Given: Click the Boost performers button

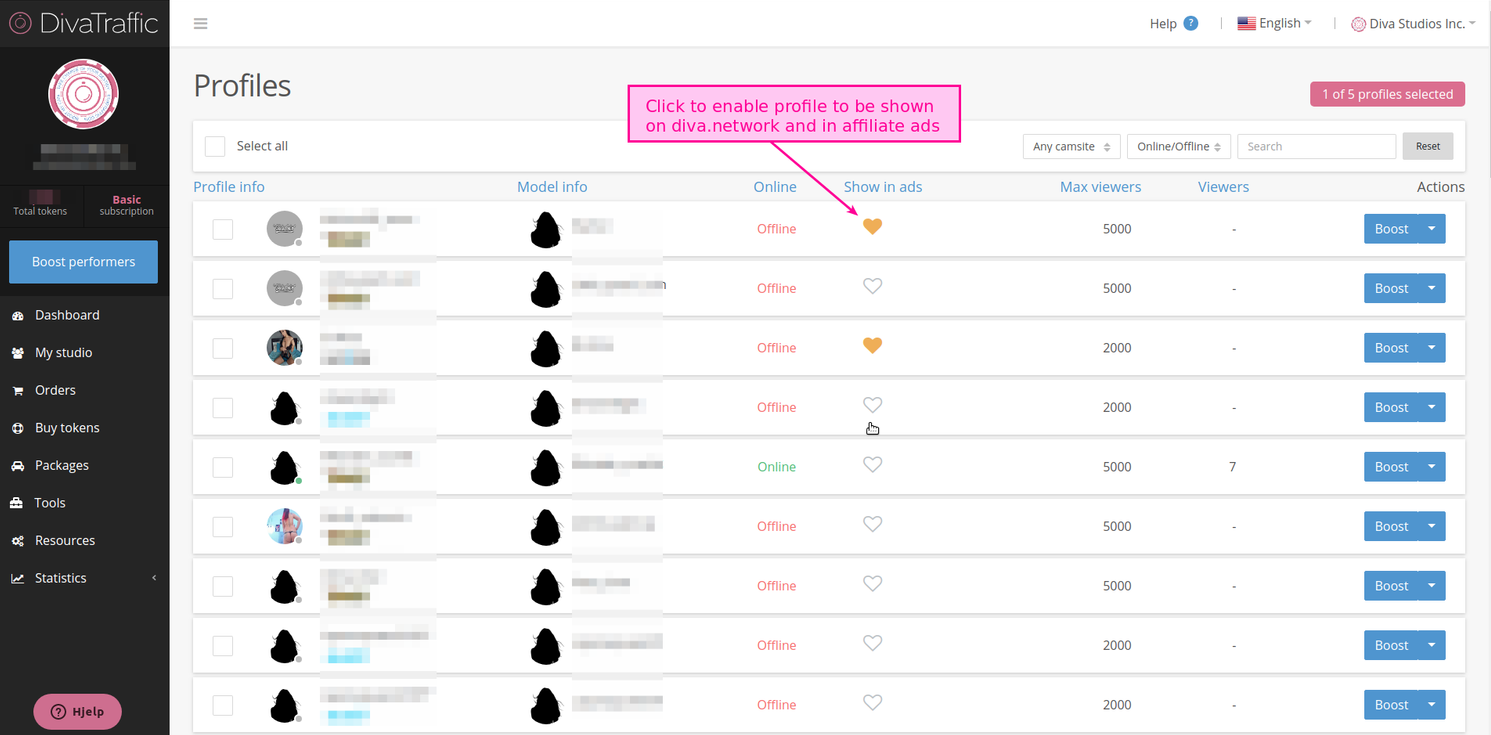Looking at the screenshot, I should (x=83, y=262).
